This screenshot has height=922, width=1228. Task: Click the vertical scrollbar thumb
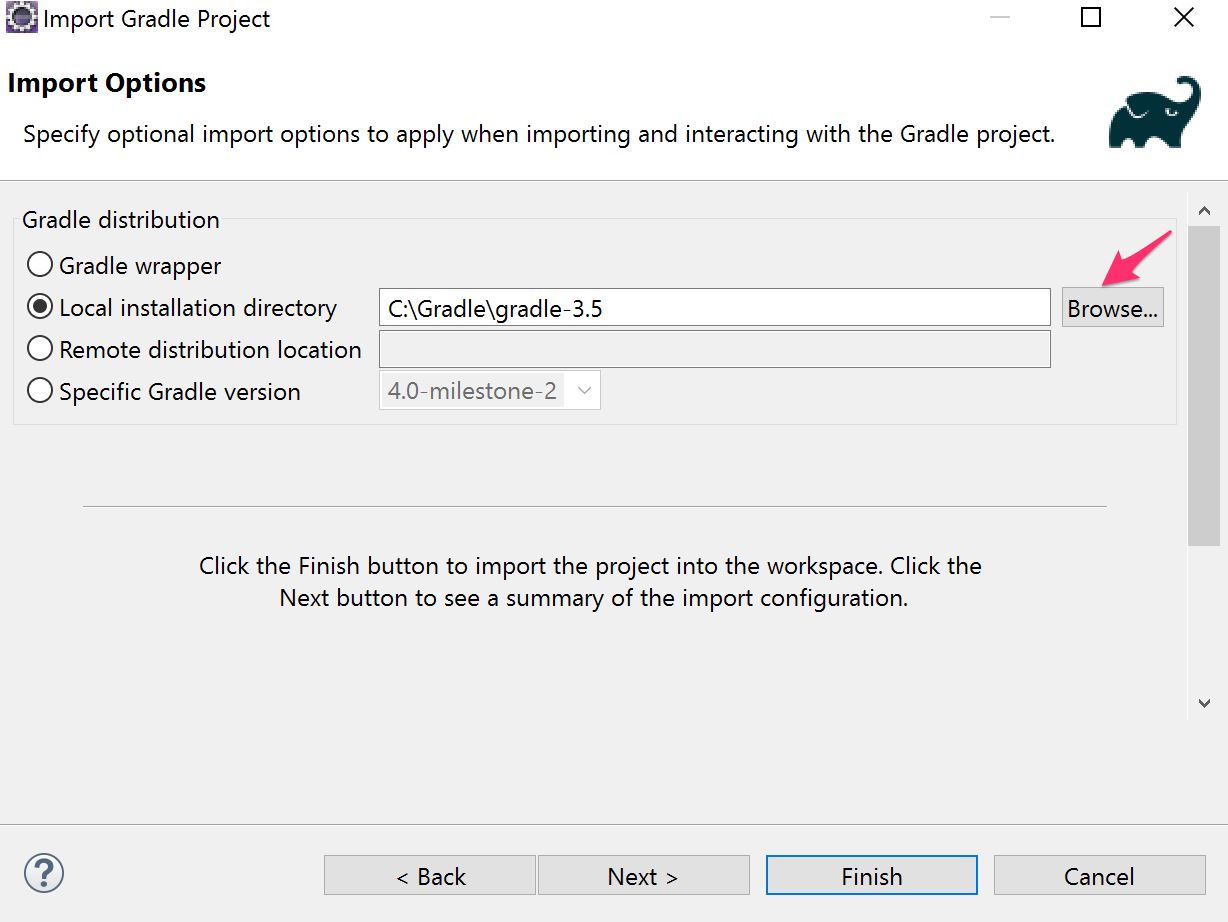click(1204, 385)
